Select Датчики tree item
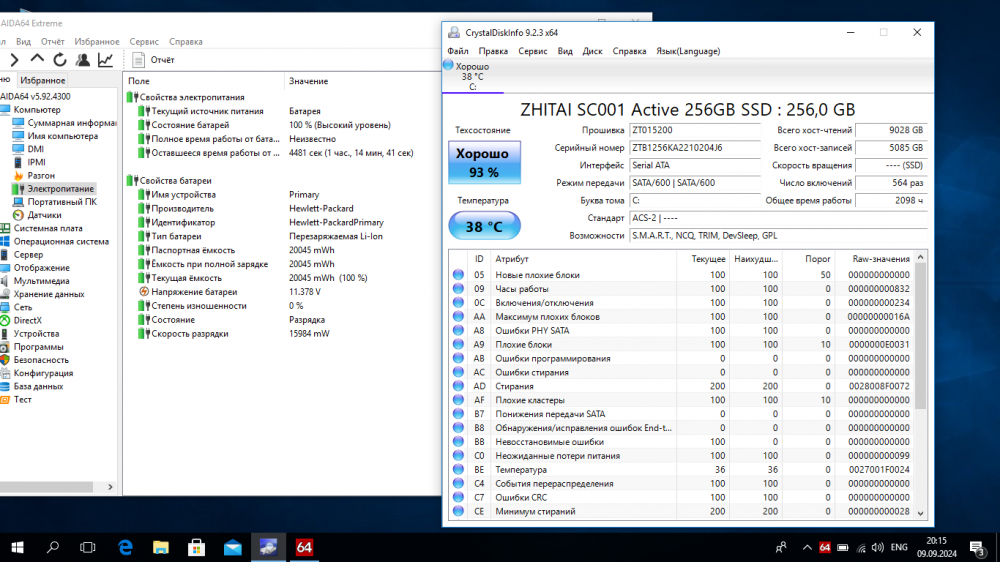The height and width of the screenshot is (562, 1000). click(x=44, y=215)
